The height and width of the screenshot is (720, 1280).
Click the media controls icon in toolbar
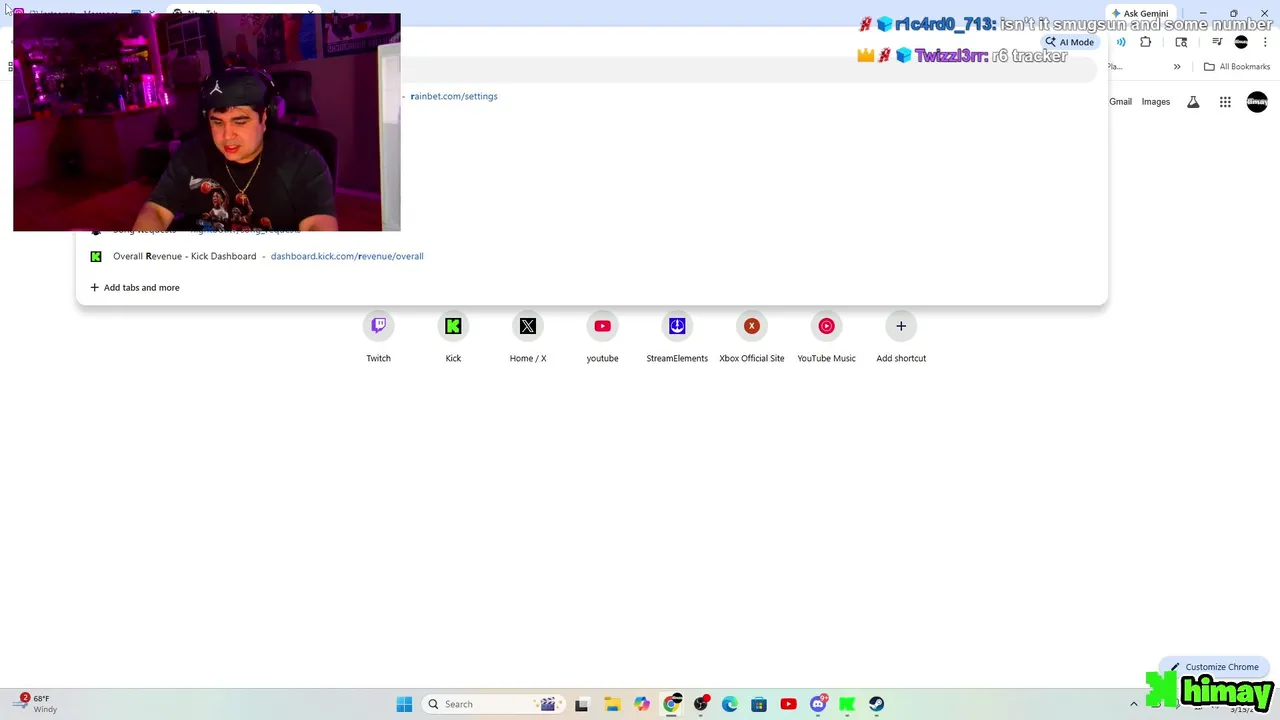(x=1217, y=42)
